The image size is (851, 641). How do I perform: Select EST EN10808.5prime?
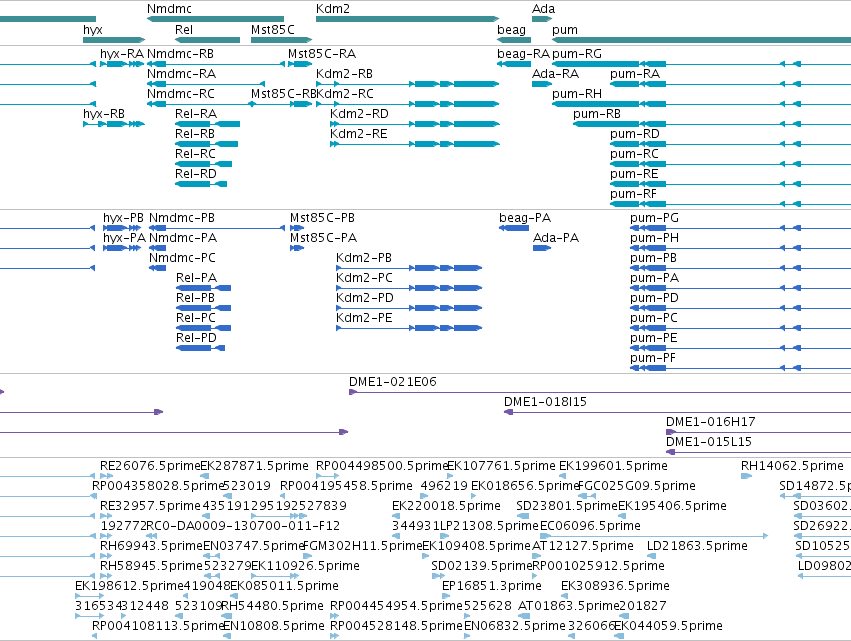click(x=274, y=626)
